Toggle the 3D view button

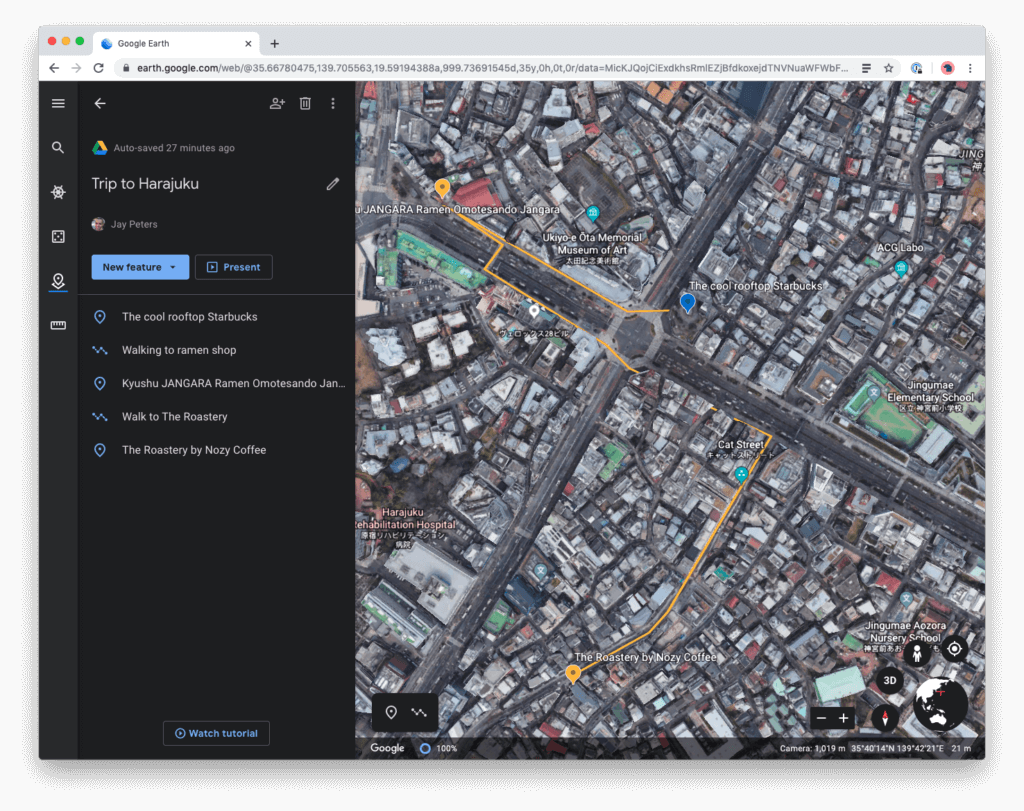[890, 681]
